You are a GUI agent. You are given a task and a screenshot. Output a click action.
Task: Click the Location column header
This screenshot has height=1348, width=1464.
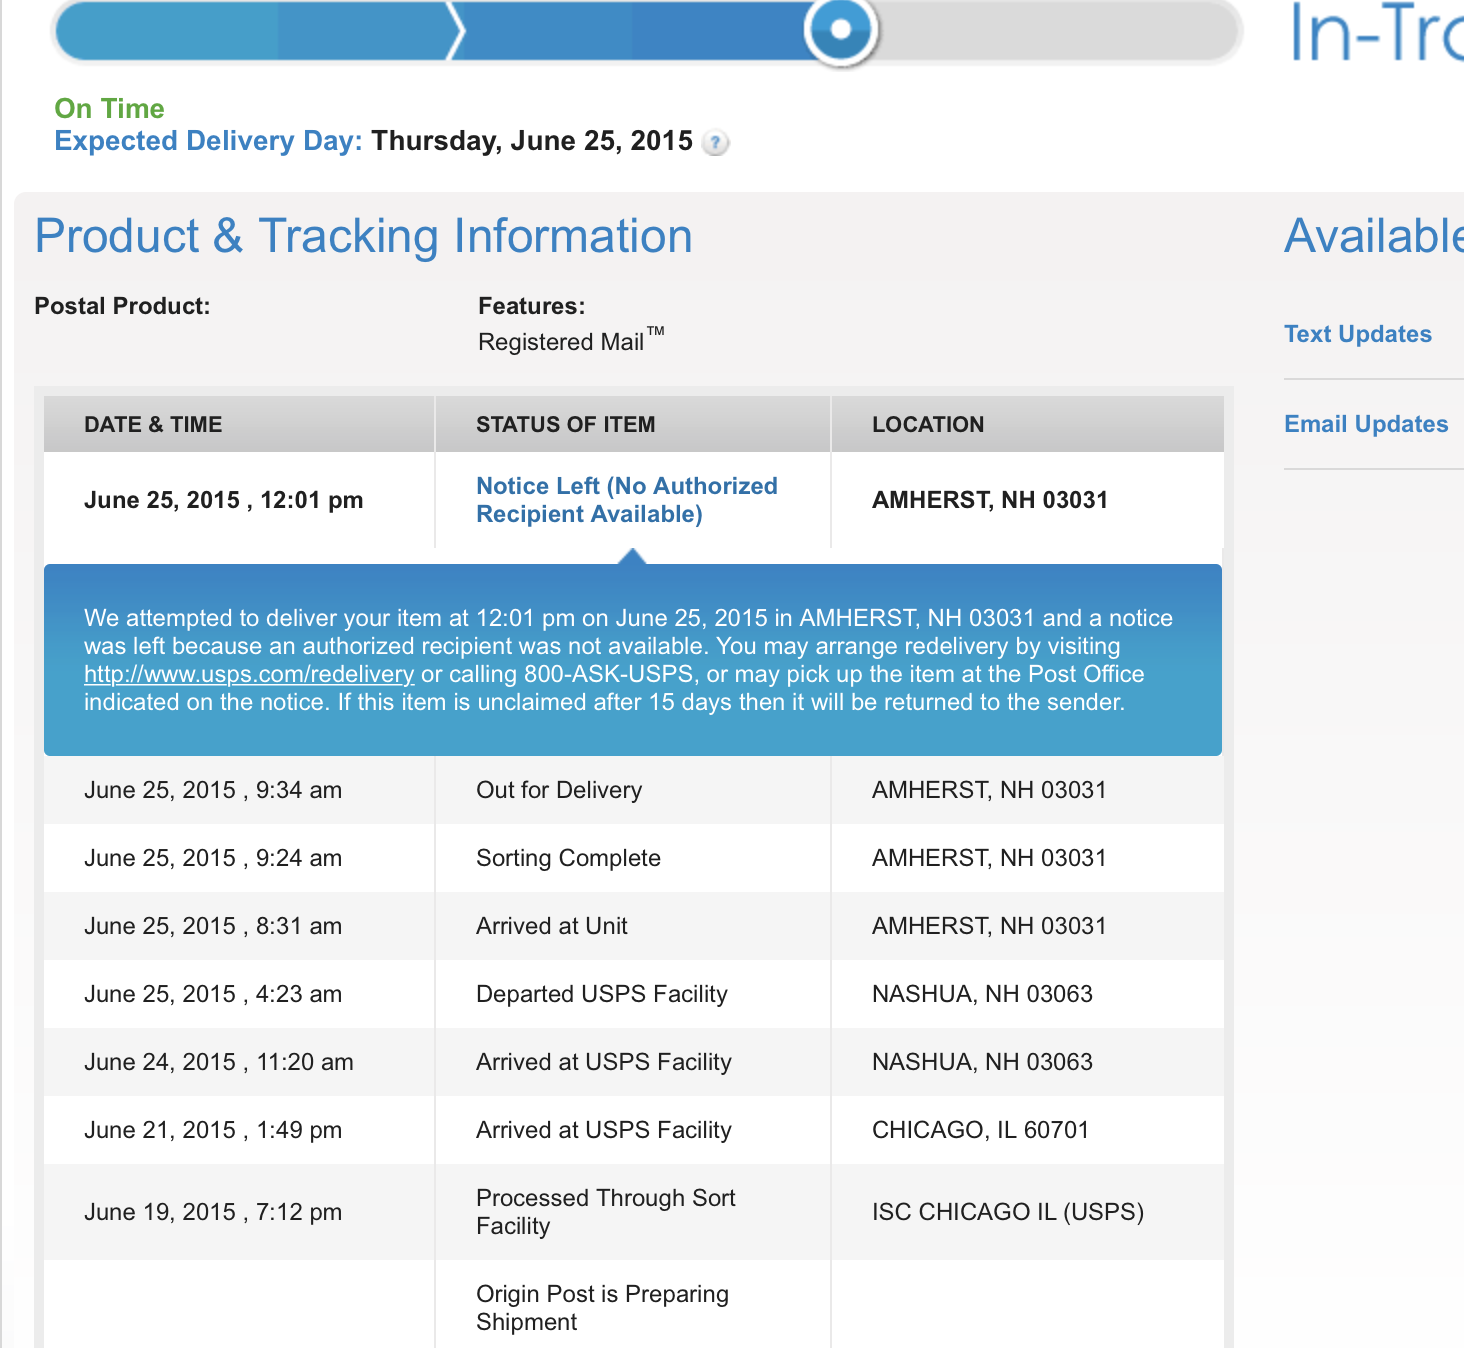(927, 424)
